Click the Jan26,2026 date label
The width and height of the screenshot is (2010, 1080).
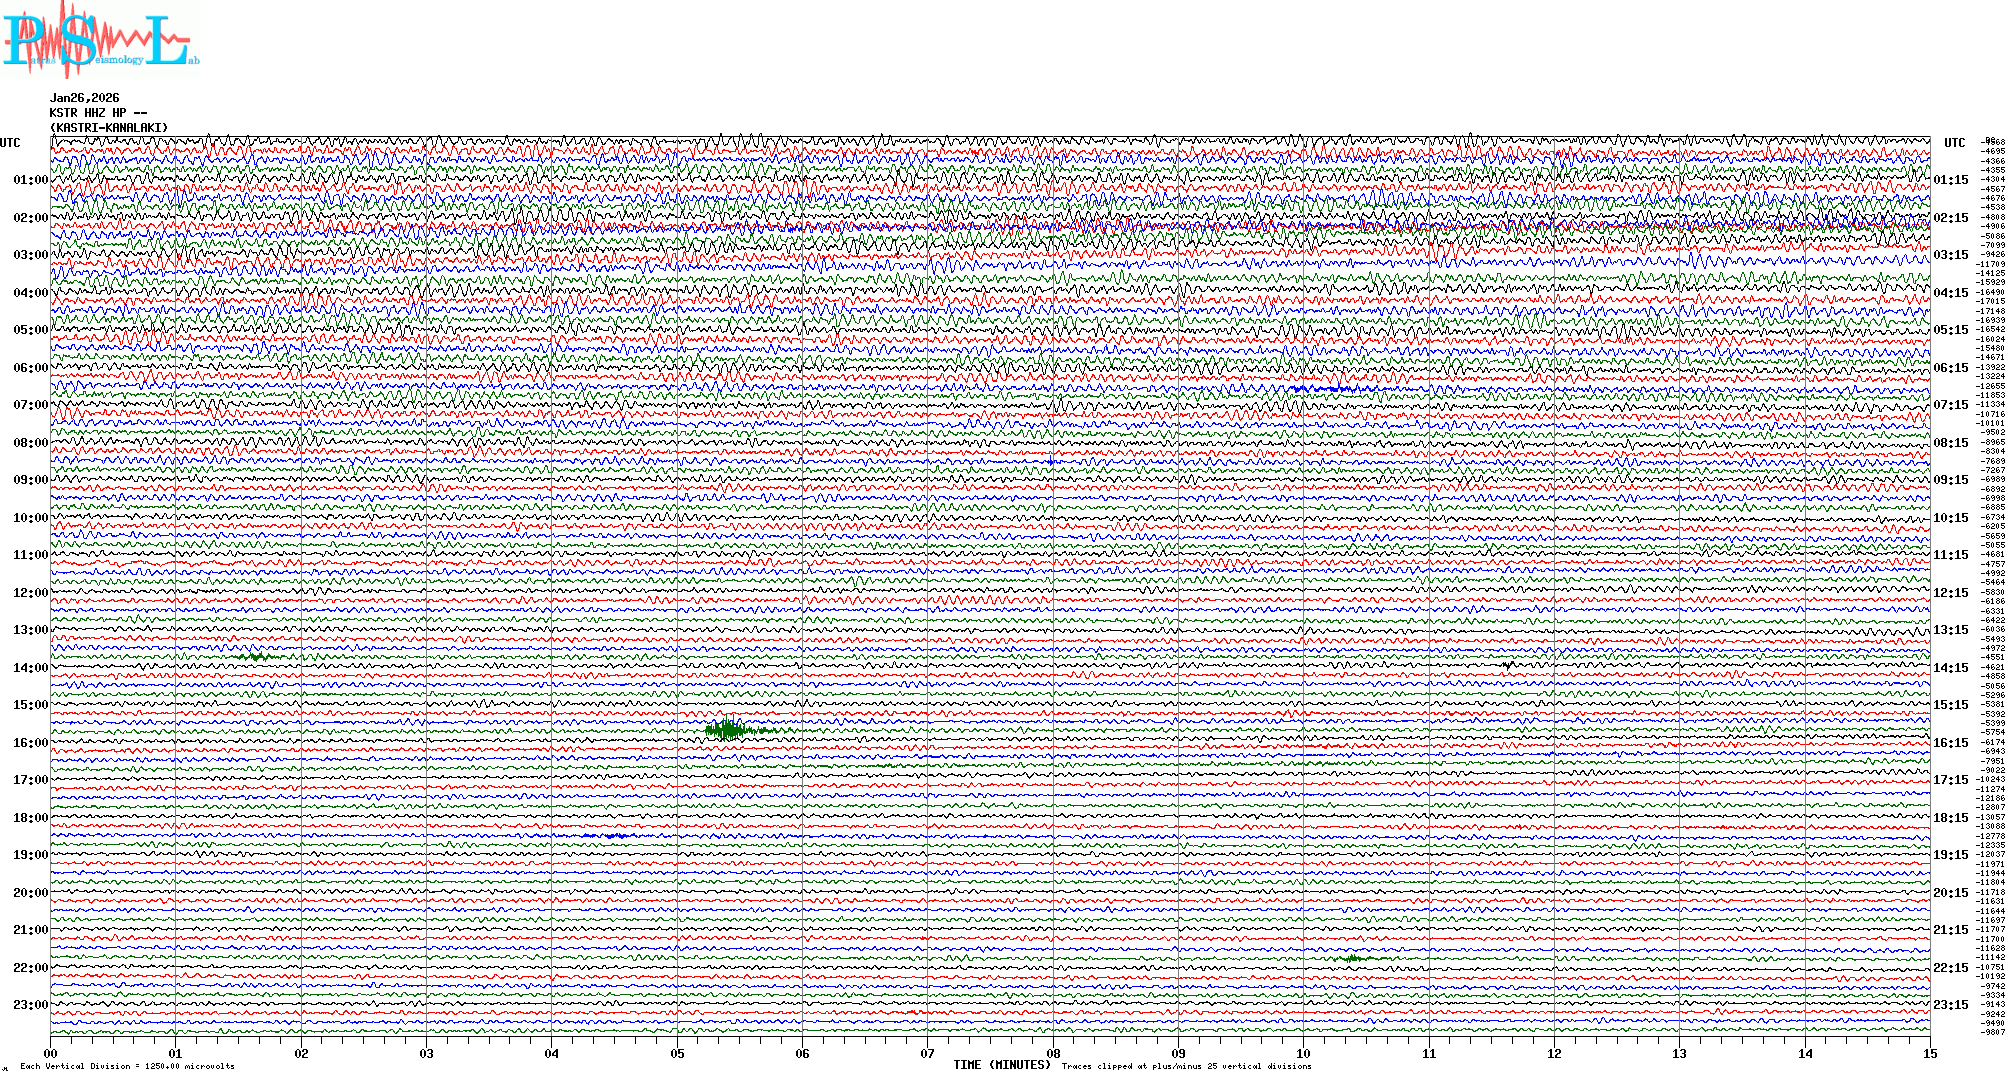pyautogui.click(x=85, y=98)
